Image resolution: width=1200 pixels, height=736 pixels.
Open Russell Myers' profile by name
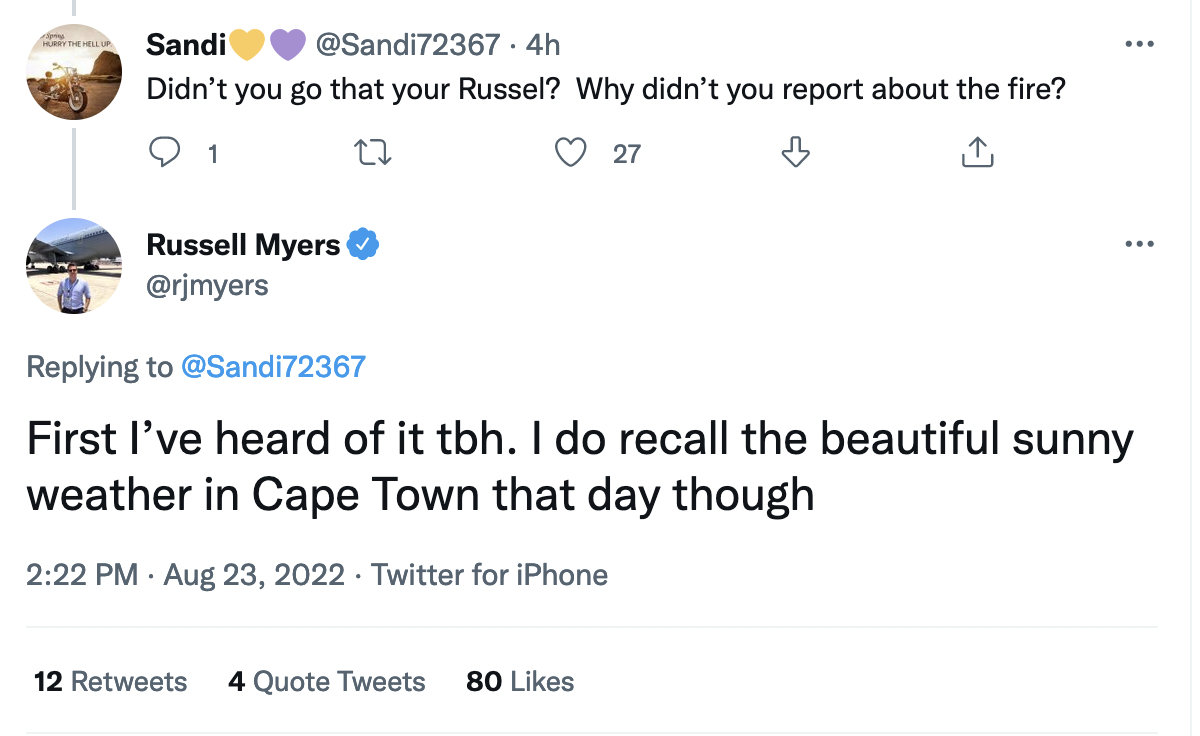[x=243, y=244]
